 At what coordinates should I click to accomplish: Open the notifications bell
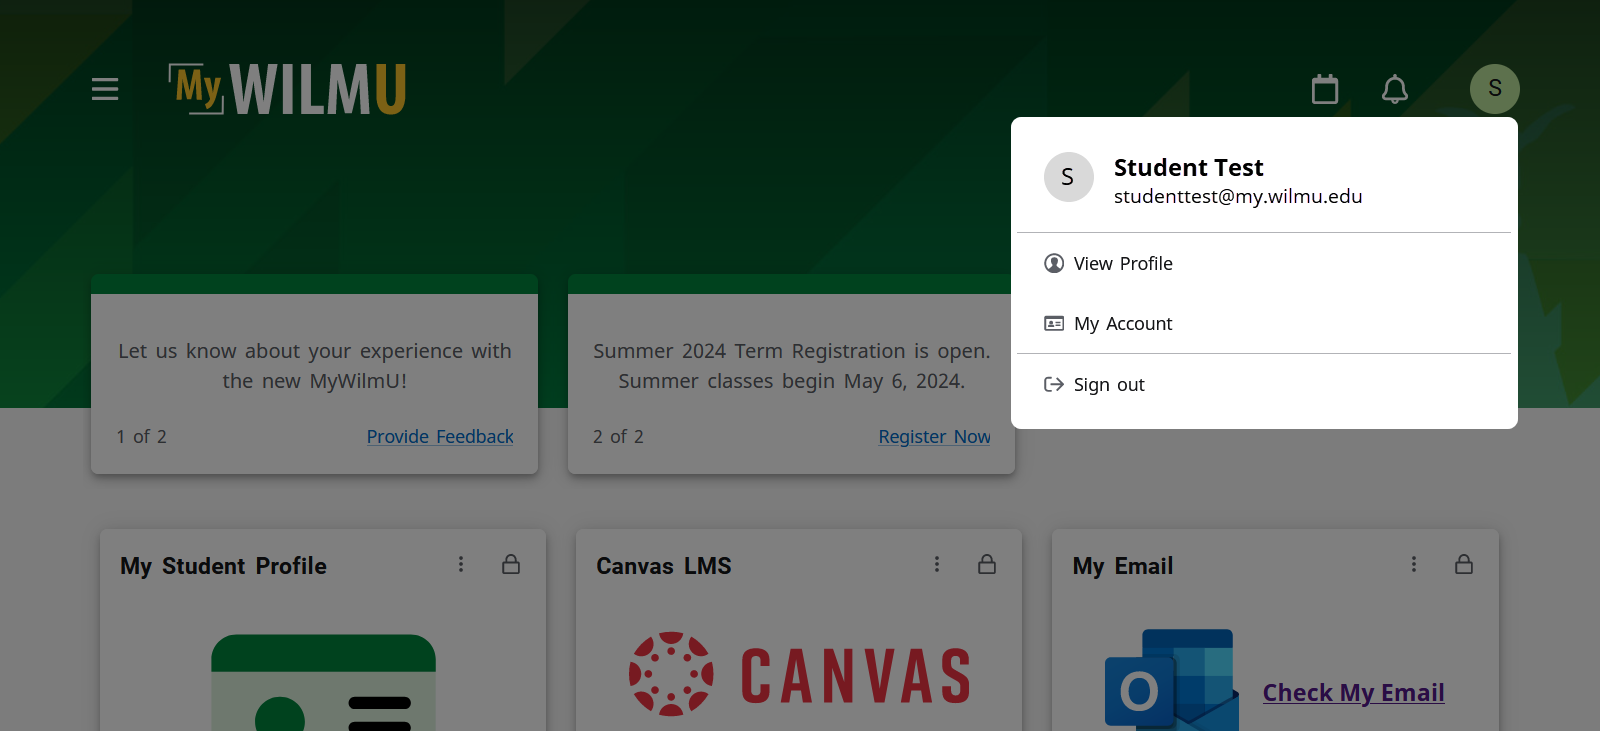click(1395, 89)
